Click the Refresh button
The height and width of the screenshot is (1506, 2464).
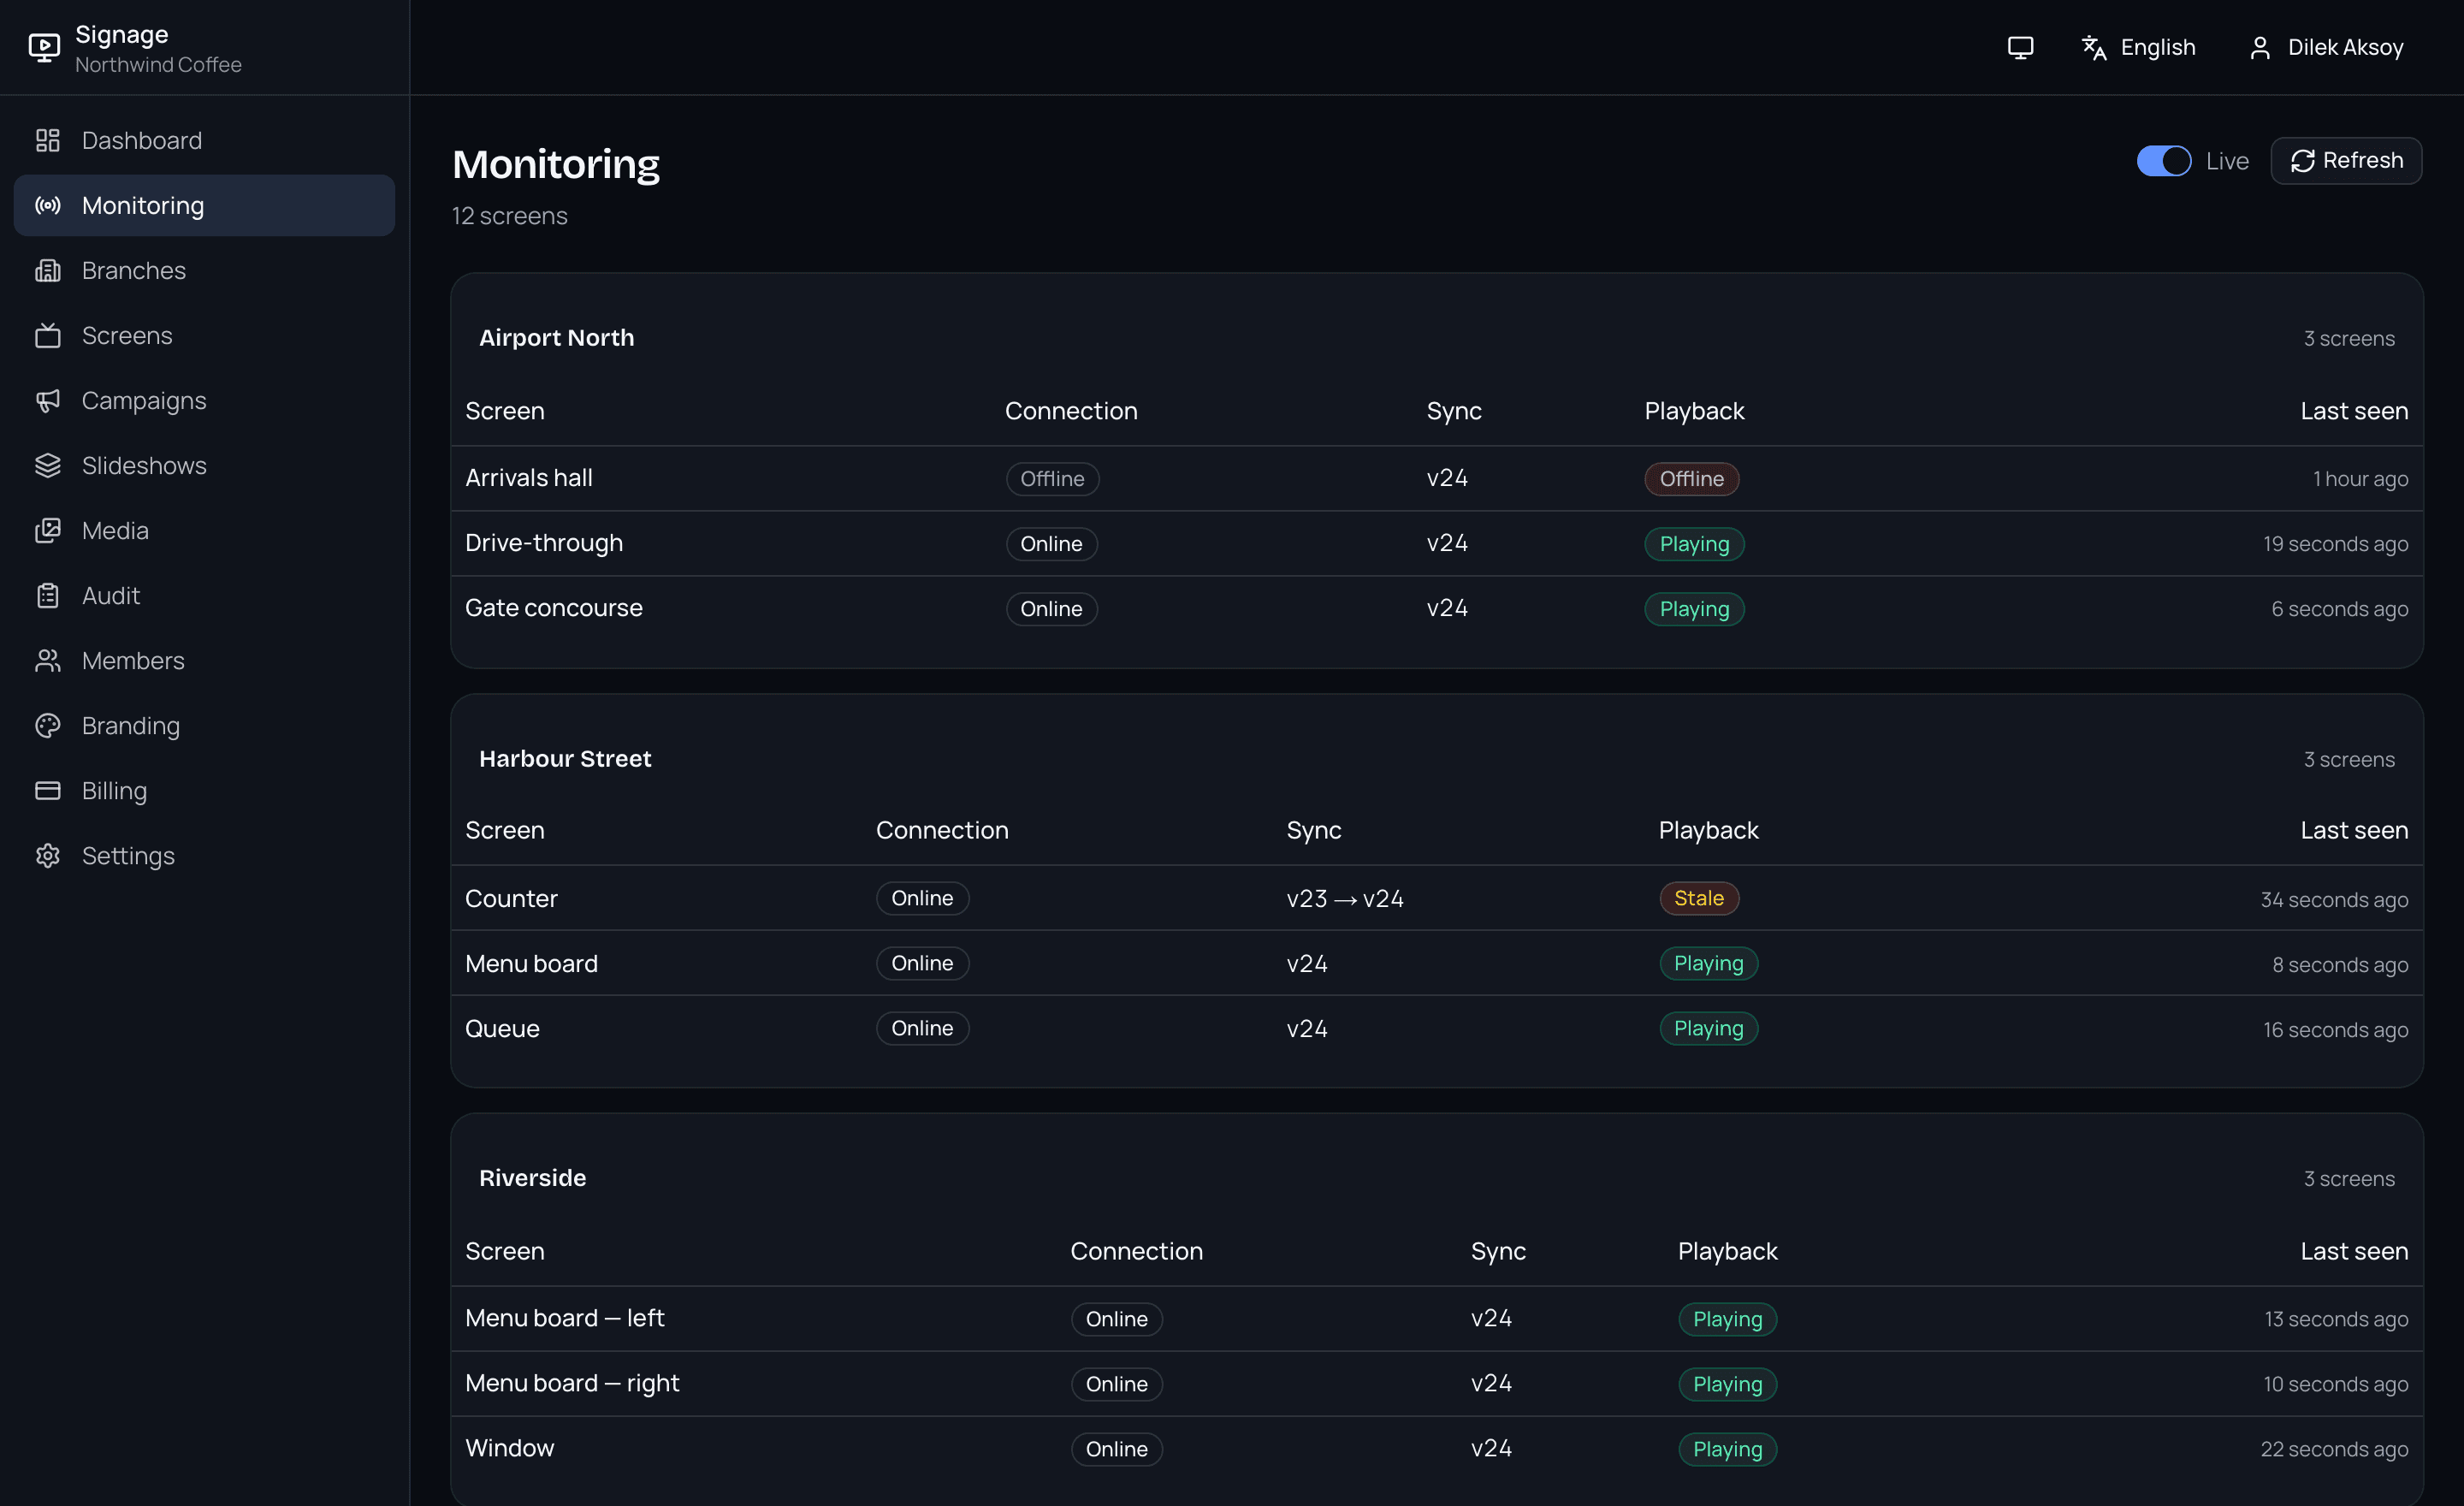click(x=2346, y=161)
